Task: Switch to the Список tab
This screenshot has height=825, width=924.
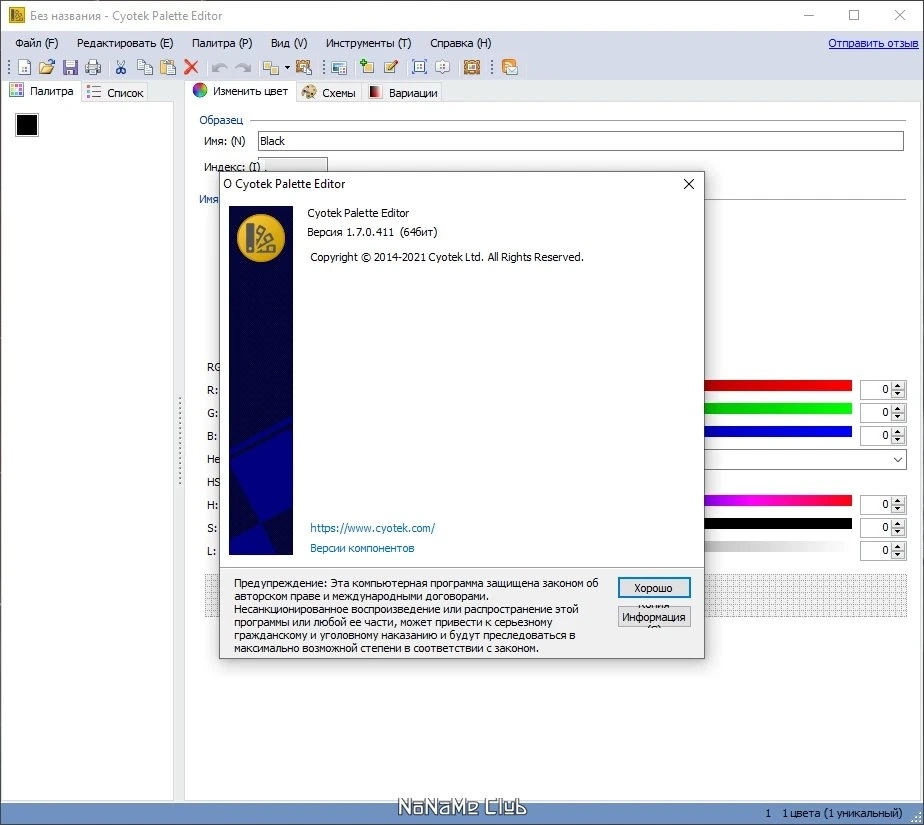Action: (x=115, y=93)
